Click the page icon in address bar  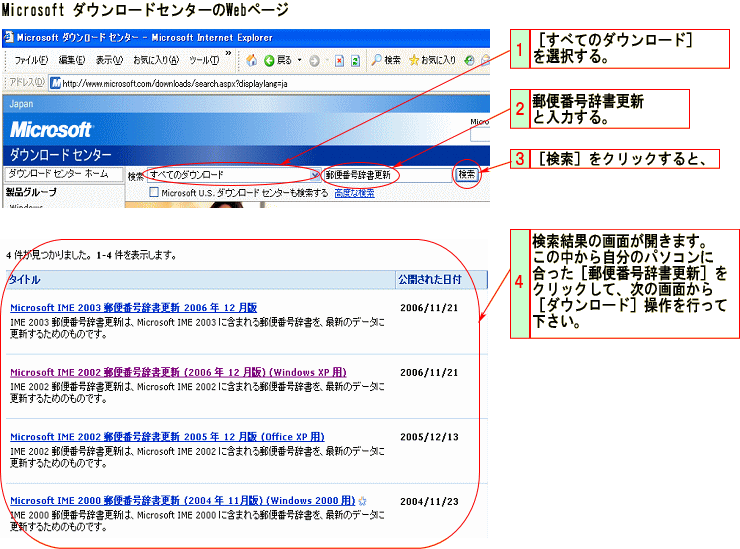[x=56, y=84]
